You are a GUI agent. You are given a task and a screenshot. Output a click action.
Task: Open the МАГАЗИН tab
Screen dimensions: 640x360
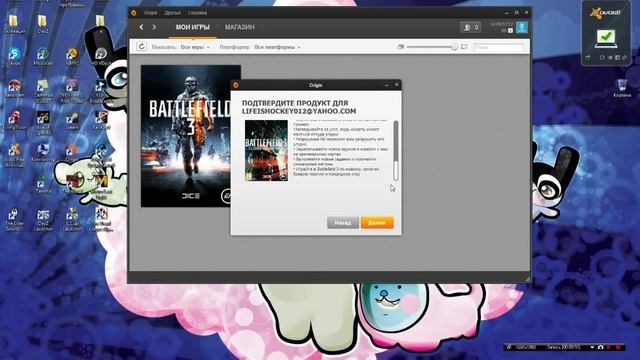(x=240, y=27)
